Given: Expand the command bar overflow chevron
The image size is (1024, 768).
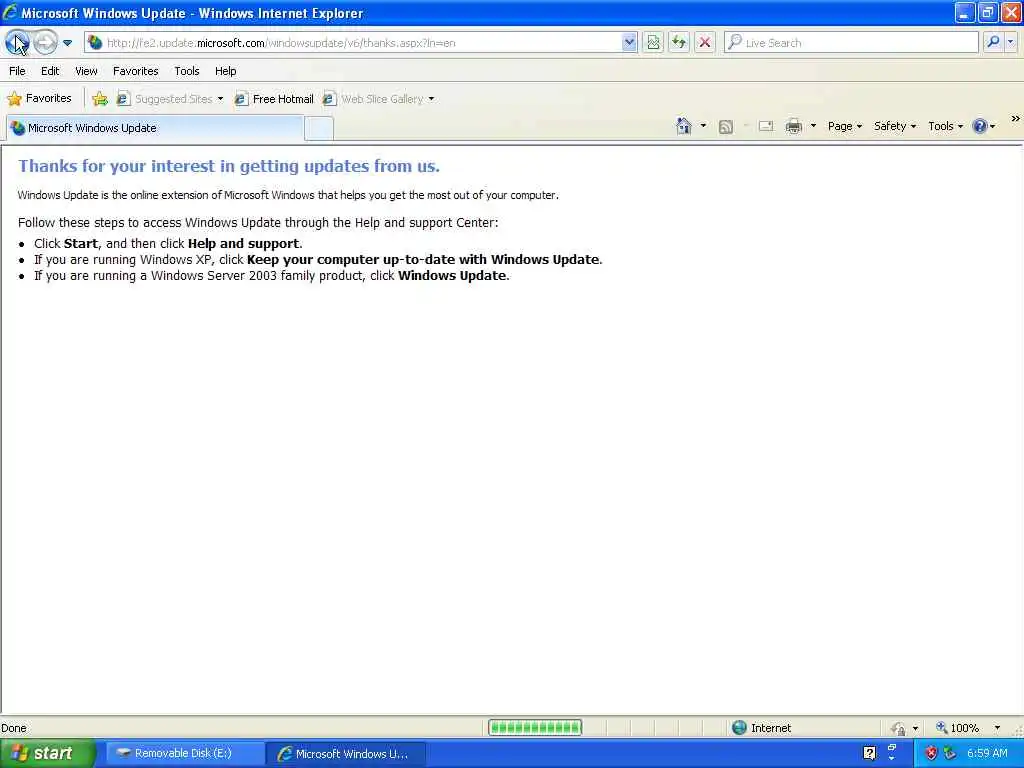Looking at the screenshot, I should pyautogui.click(x=1015, y=119).
